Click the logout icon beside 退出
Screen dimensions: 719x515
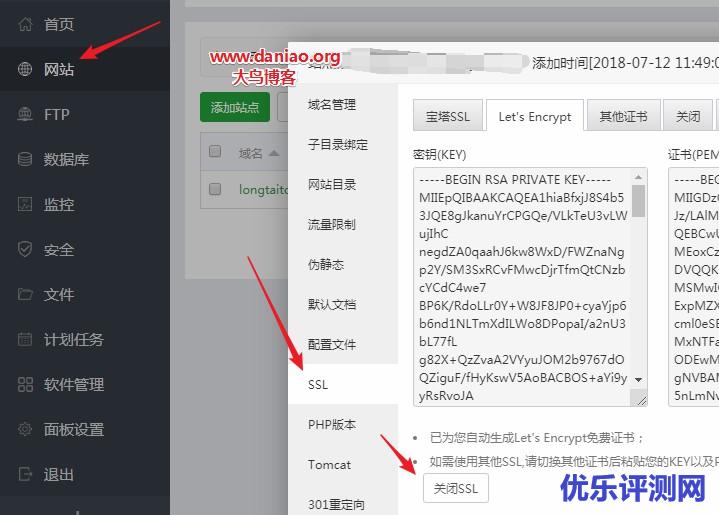pos(25,474)
